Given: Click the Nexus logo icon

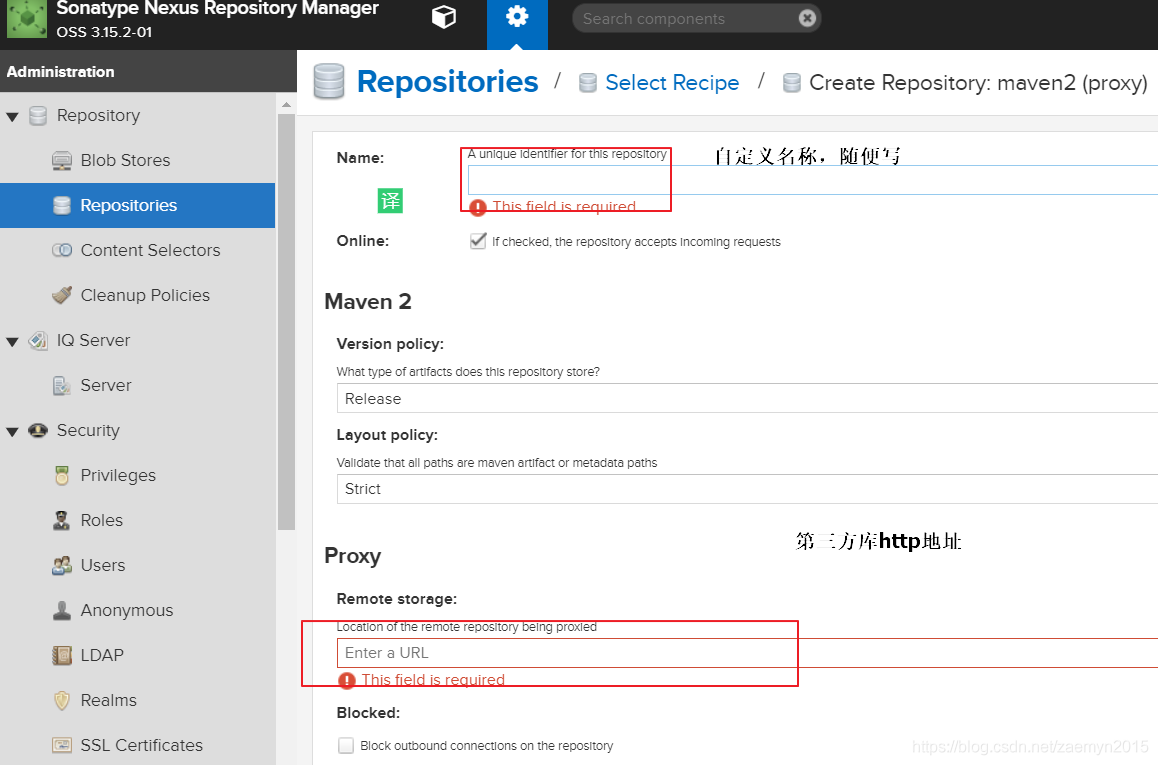Looking at the screenshot, I should (27, 18).
